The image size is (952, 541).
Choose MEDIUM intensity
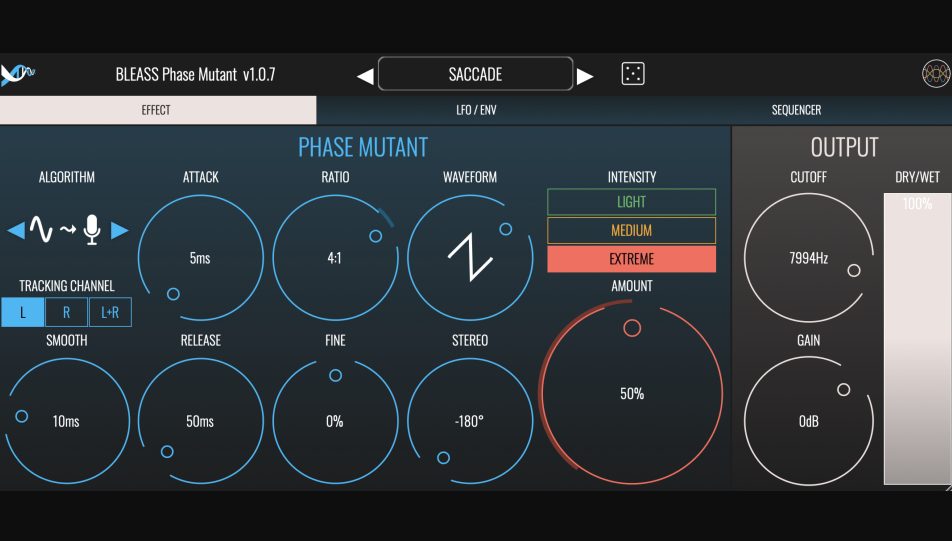(631, 230)
